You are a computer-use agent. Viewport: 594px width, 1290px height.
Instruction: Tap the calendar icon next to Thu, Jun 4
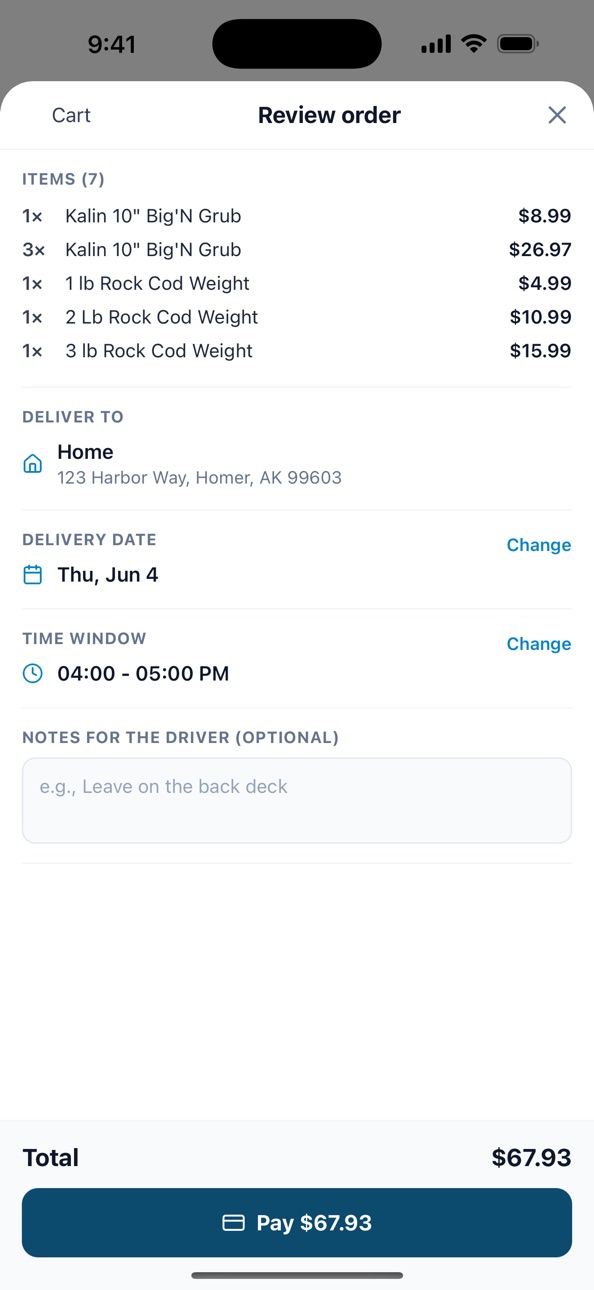pos(33,575)
